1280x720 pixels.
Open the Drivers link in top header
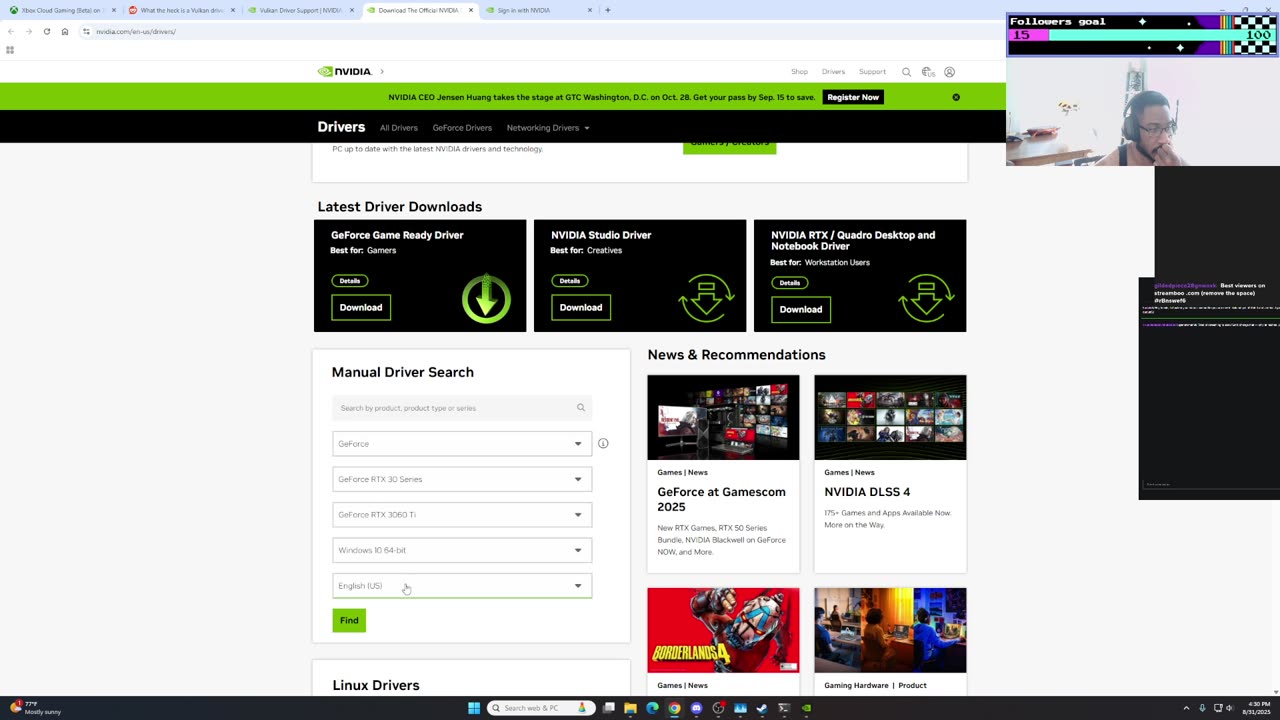tap(833, 72)
